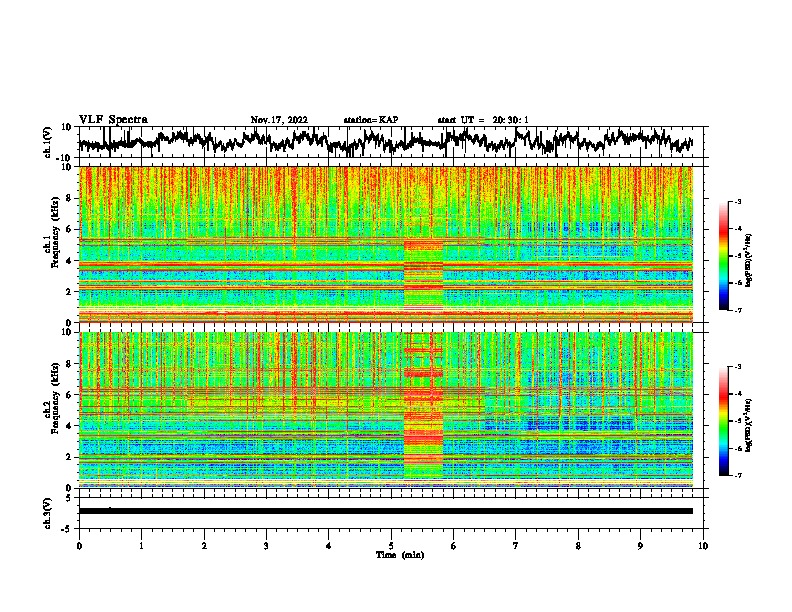
Task: Click the "6" kHz tick on ch.1 frequency axis
Action: pos(69,230)
